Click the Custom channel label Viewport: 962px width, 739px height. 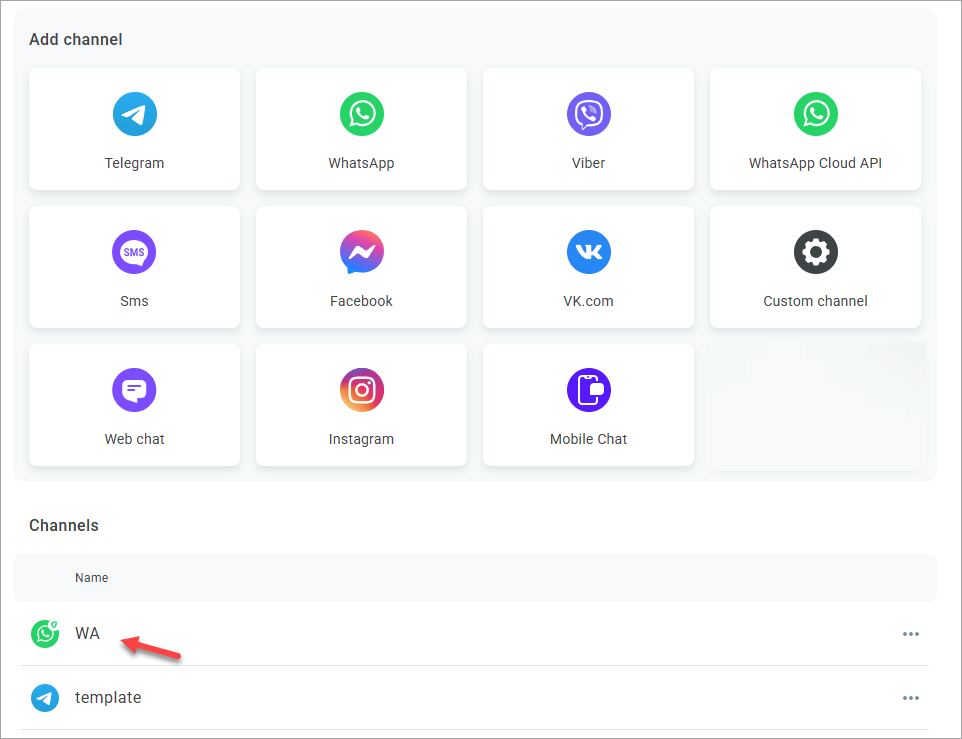pos(815,301)
